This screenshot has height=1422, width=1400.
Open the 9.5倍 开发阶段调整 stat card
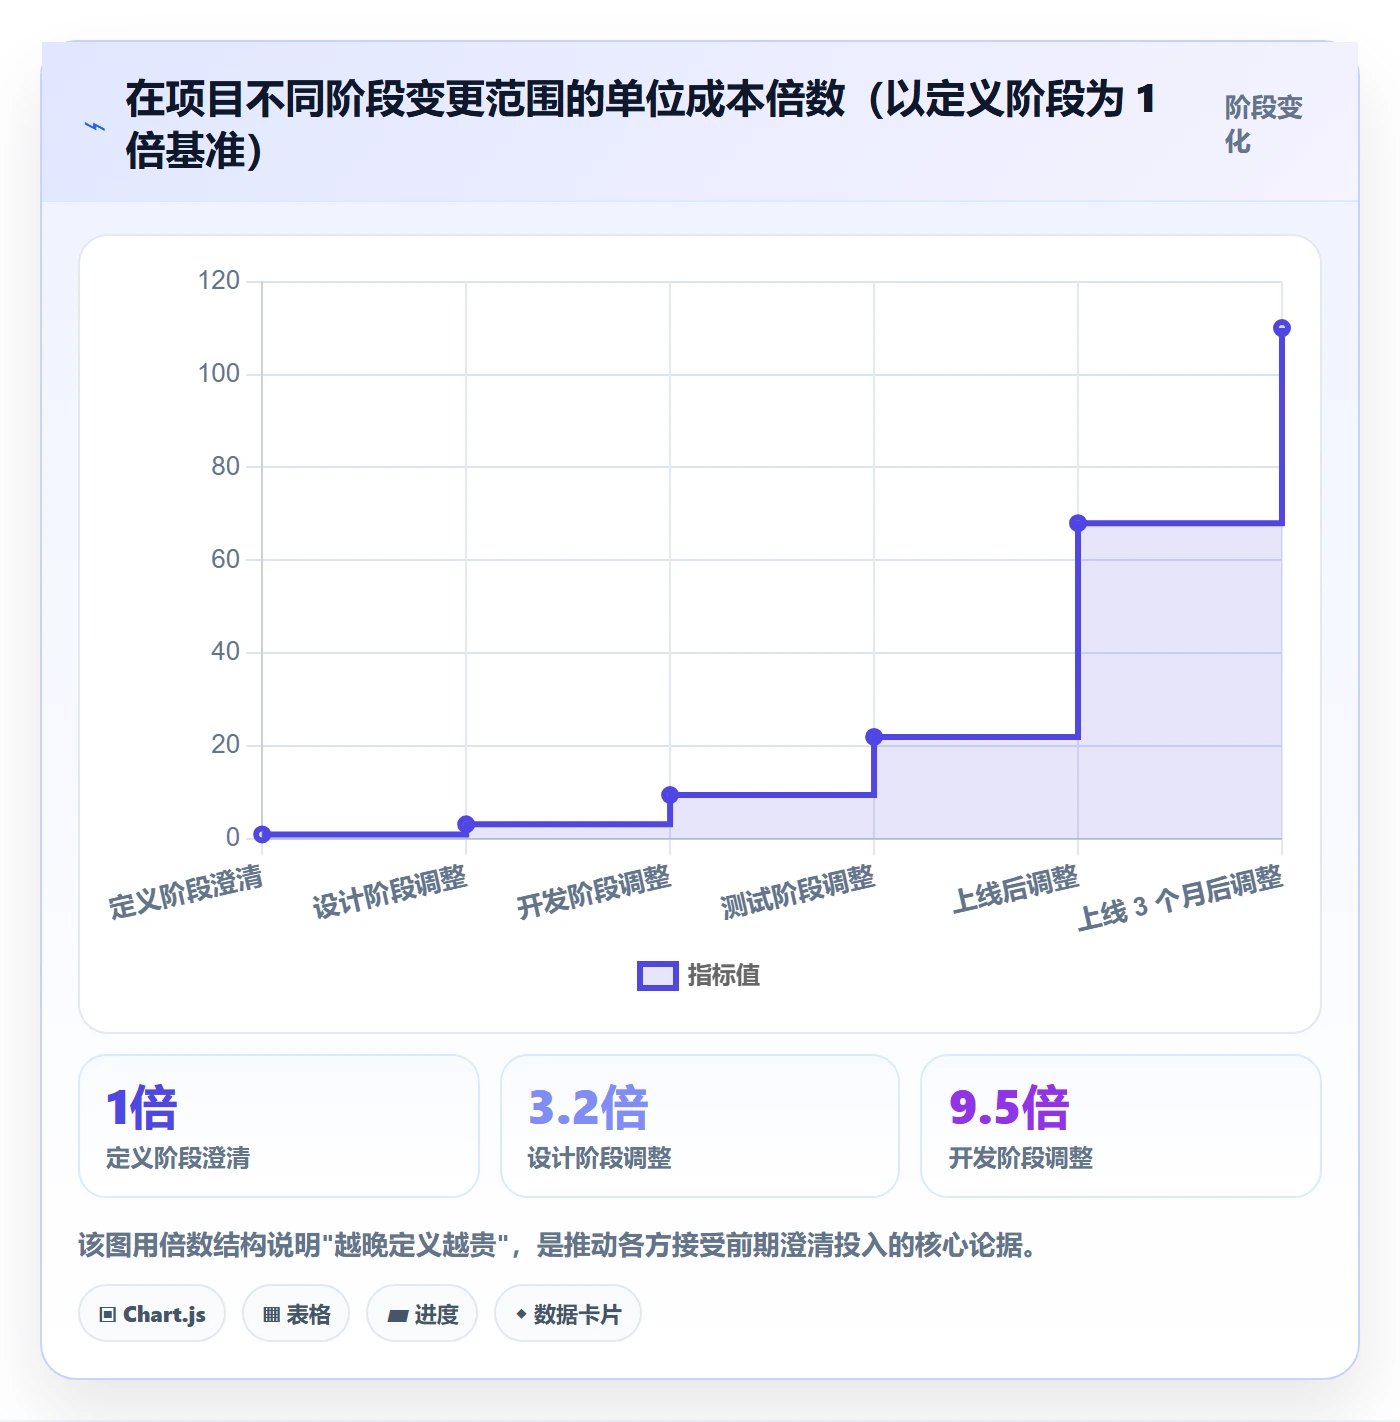[1121, 1126]
